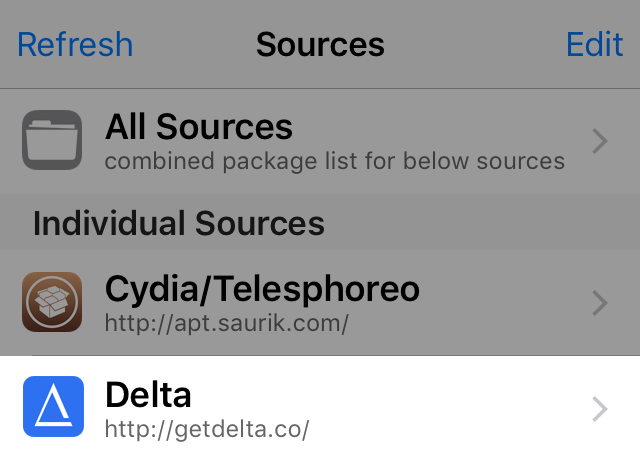Click blank navigation bar beside Sources title
This screenshot has width=640, height=461.
click(x=470, y=45)
